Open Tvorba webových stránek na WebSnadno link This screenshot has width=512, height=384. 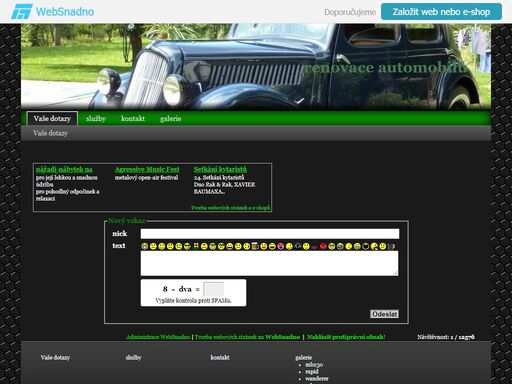pyautogui.click(x=247, y=337)
